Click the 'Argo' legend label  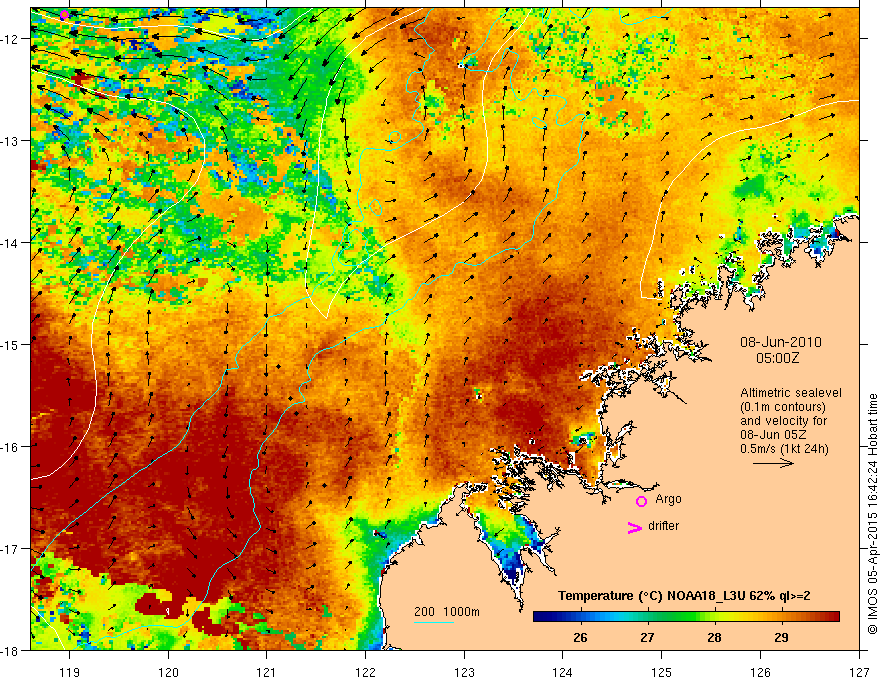(x=668, y=499)
